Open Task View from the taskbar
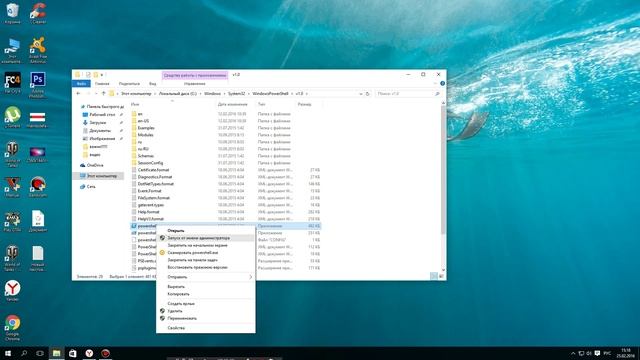Image resolution: width=640 pixels, height=360 pixels. (40, 353)
